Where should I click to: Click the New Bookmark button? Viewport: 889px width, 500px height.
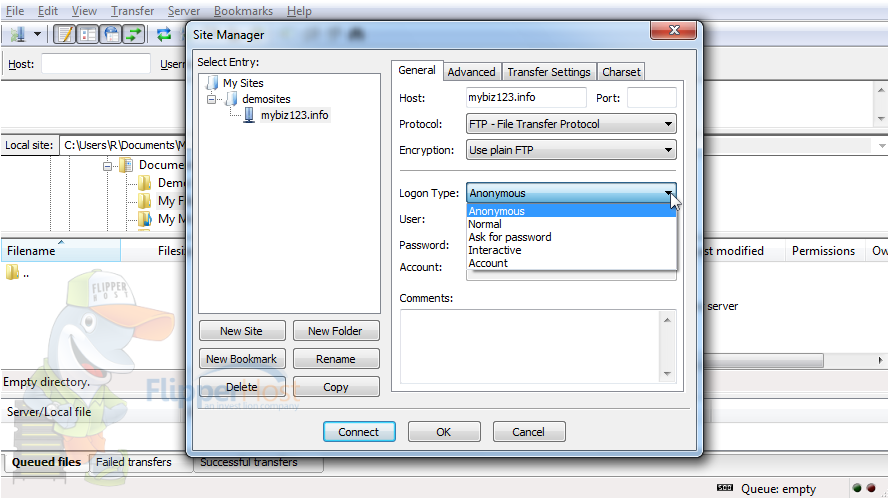(x=242, y=359)
